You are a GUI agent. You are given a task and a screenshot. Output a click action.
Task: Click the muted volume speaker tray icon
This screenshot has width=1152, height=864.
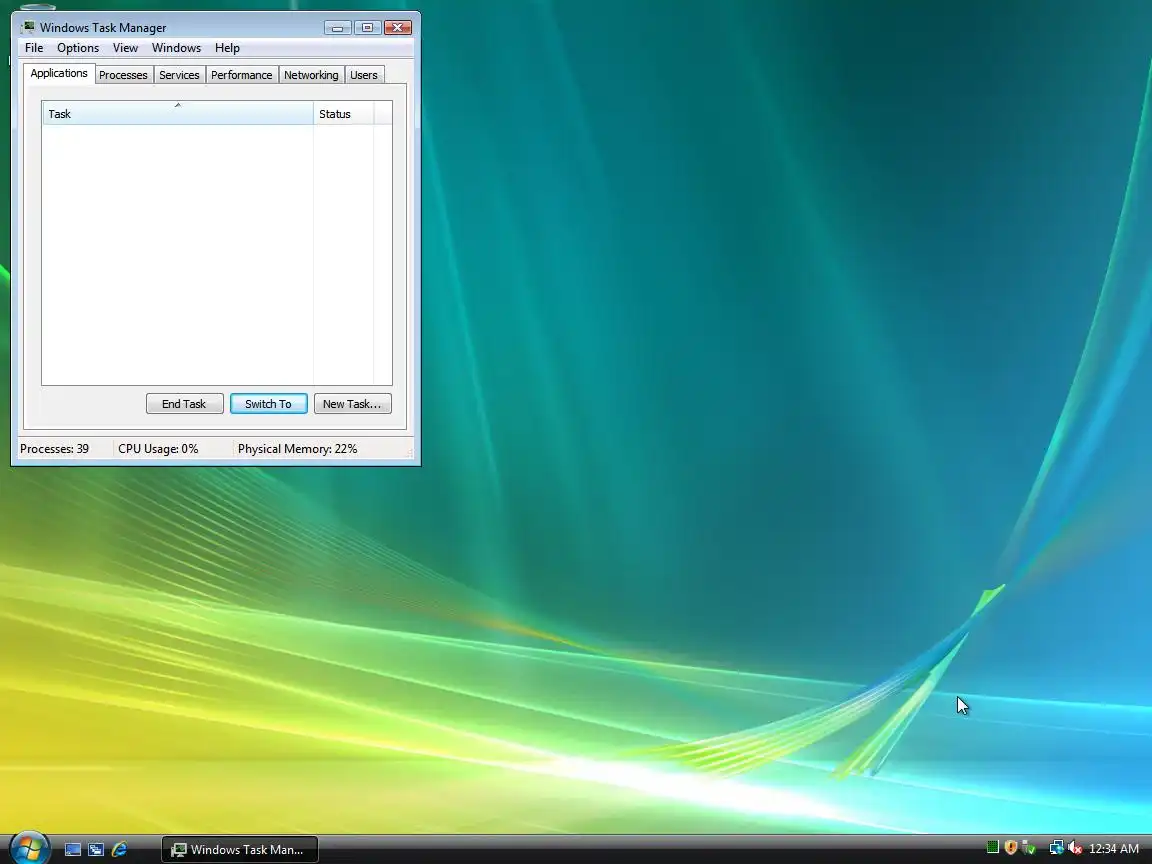pos(1075,848)
